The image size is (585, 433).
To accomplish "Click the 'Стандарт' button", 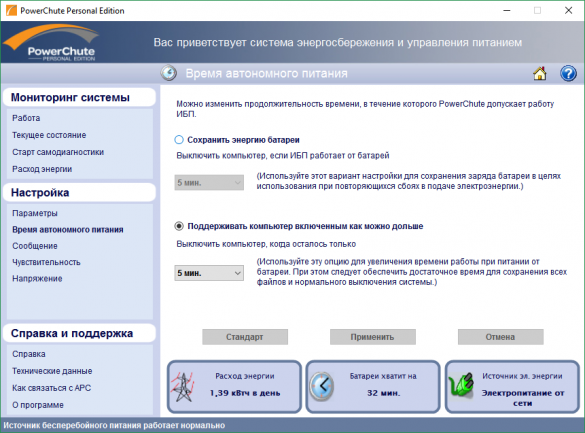I will [x=245, y=337].
